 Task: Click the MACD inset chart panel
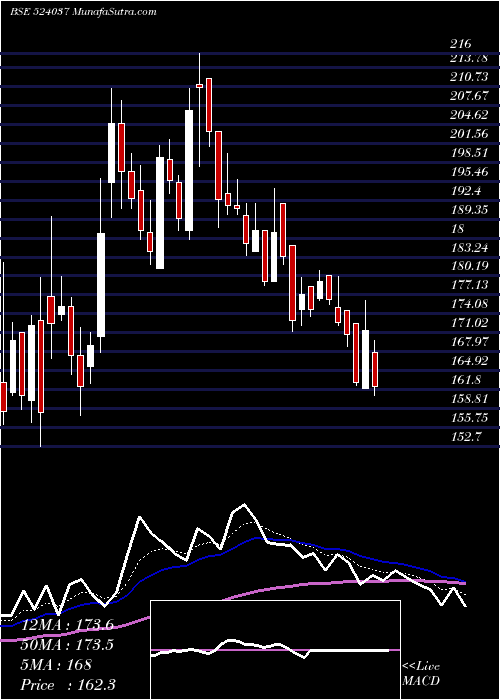point(275,650)
